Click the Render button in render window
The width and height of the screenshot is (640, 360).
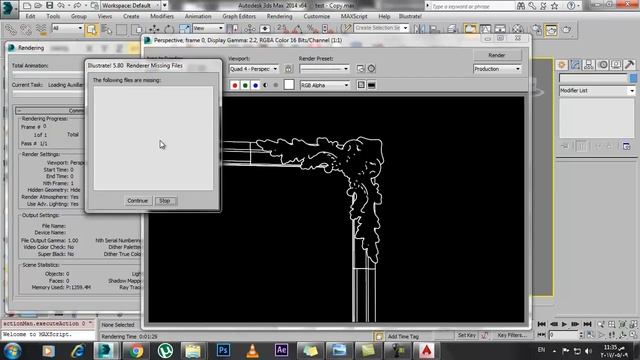point(497,55)
